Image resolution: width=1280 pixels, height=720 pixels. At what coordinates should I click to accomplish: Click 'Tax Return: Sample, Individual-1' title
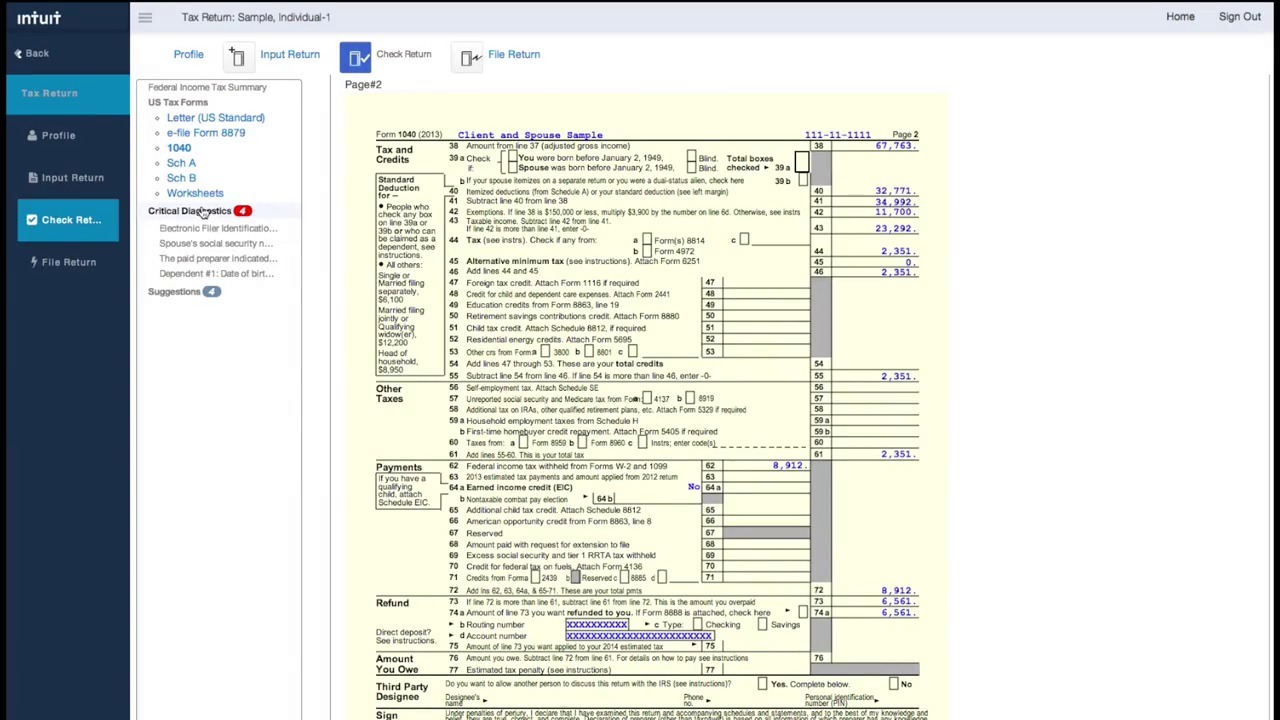coord(256,17)
